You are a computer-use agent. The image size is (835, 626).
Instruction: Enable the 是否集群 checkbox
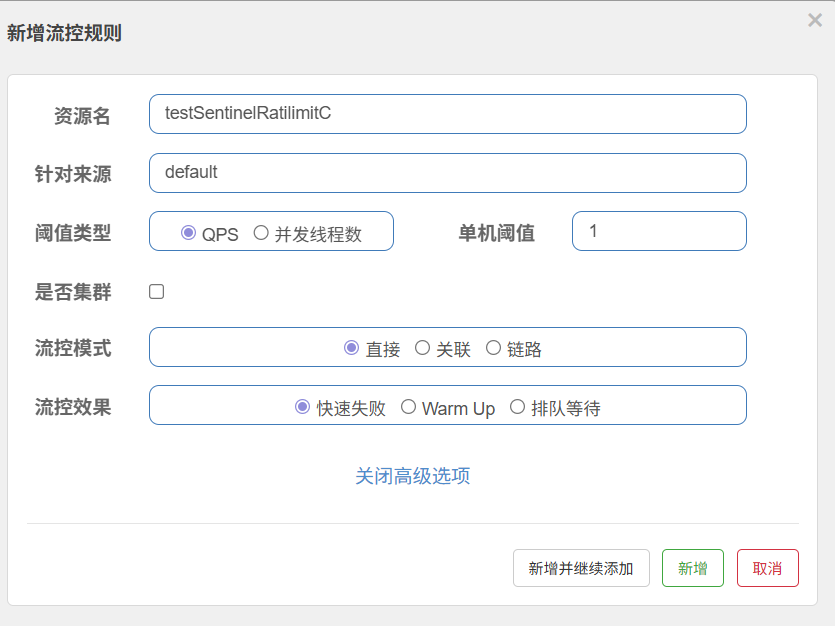coord(157,292)
